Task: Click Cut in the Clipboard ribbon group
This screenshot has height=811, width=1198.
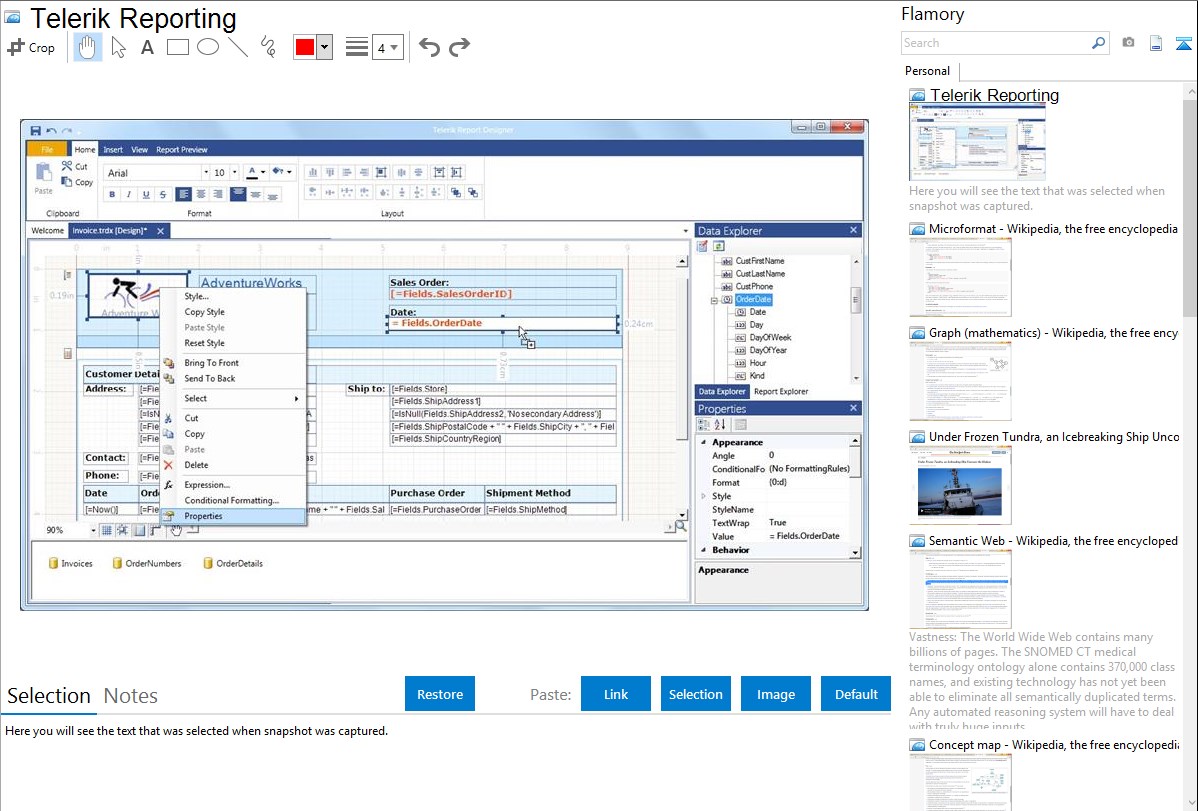Action: [x=75, y=166]
